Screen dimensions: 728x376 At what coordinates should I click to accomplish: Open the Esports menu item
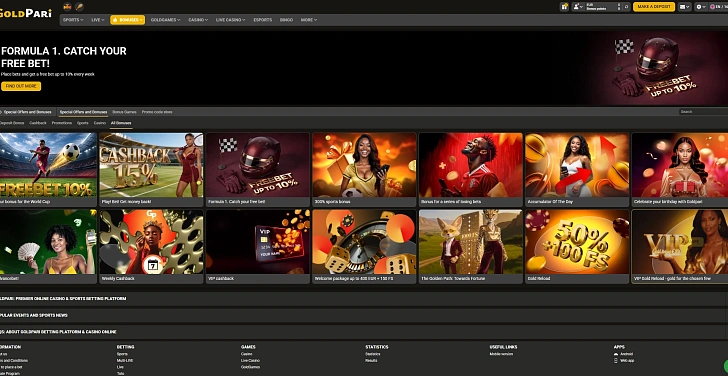point(262,20)
